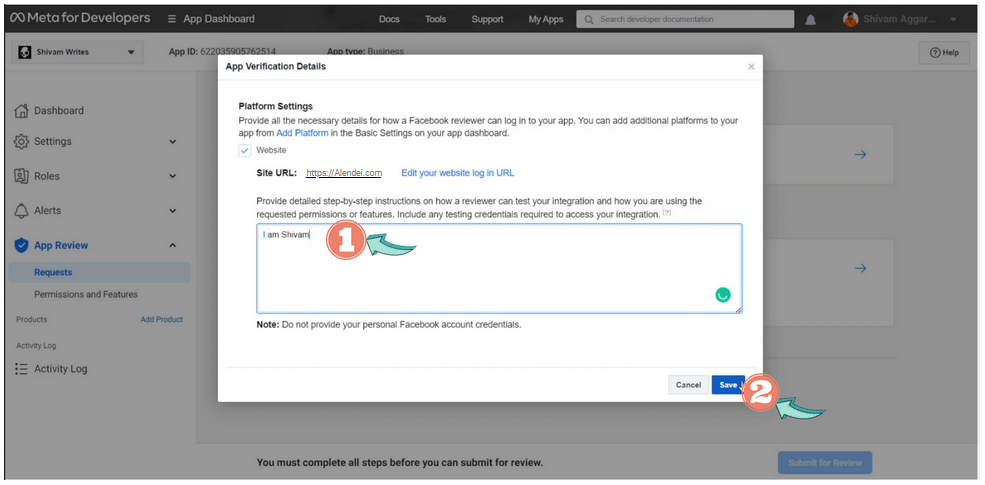Click the Activity Log list icon
Viewport: 985px width, 485px height.
tap(22, 369)
